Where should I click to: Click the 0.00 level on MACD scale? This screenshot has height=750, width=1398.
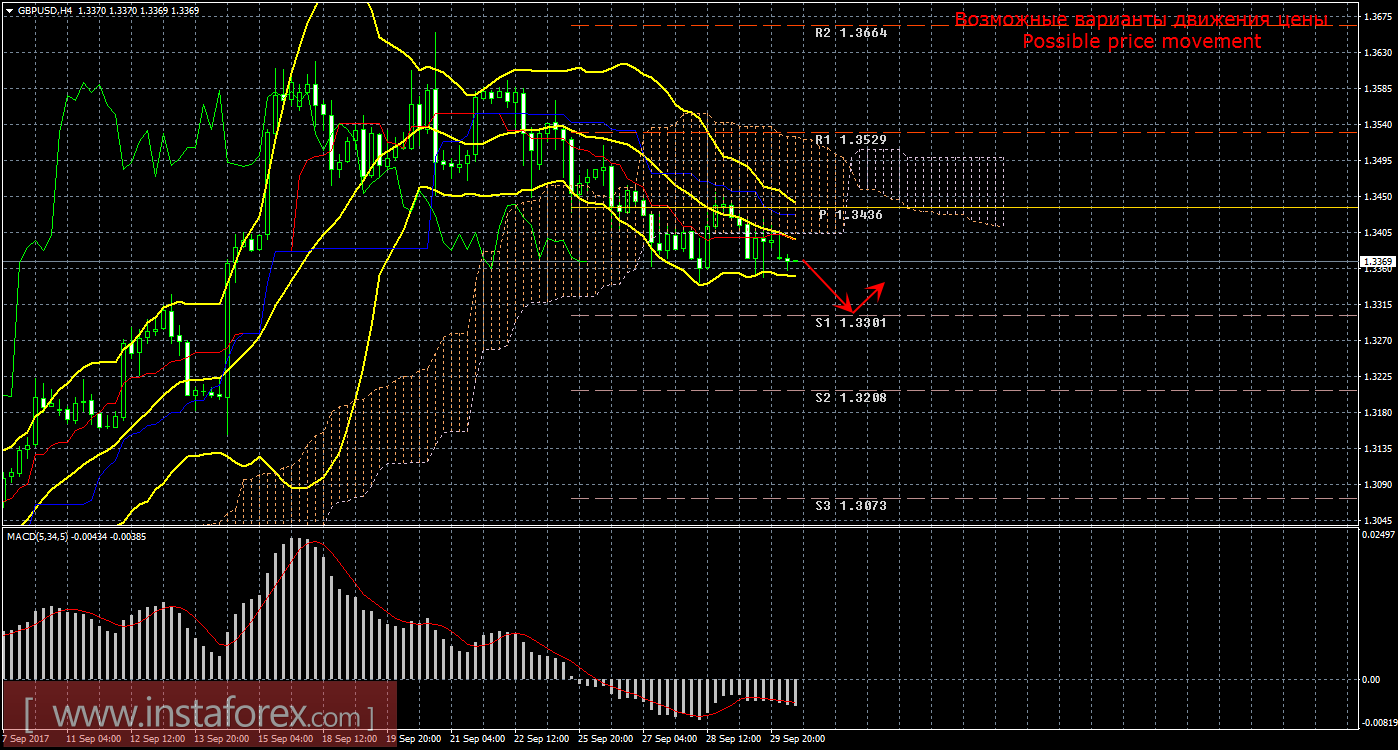[1374, 680]
